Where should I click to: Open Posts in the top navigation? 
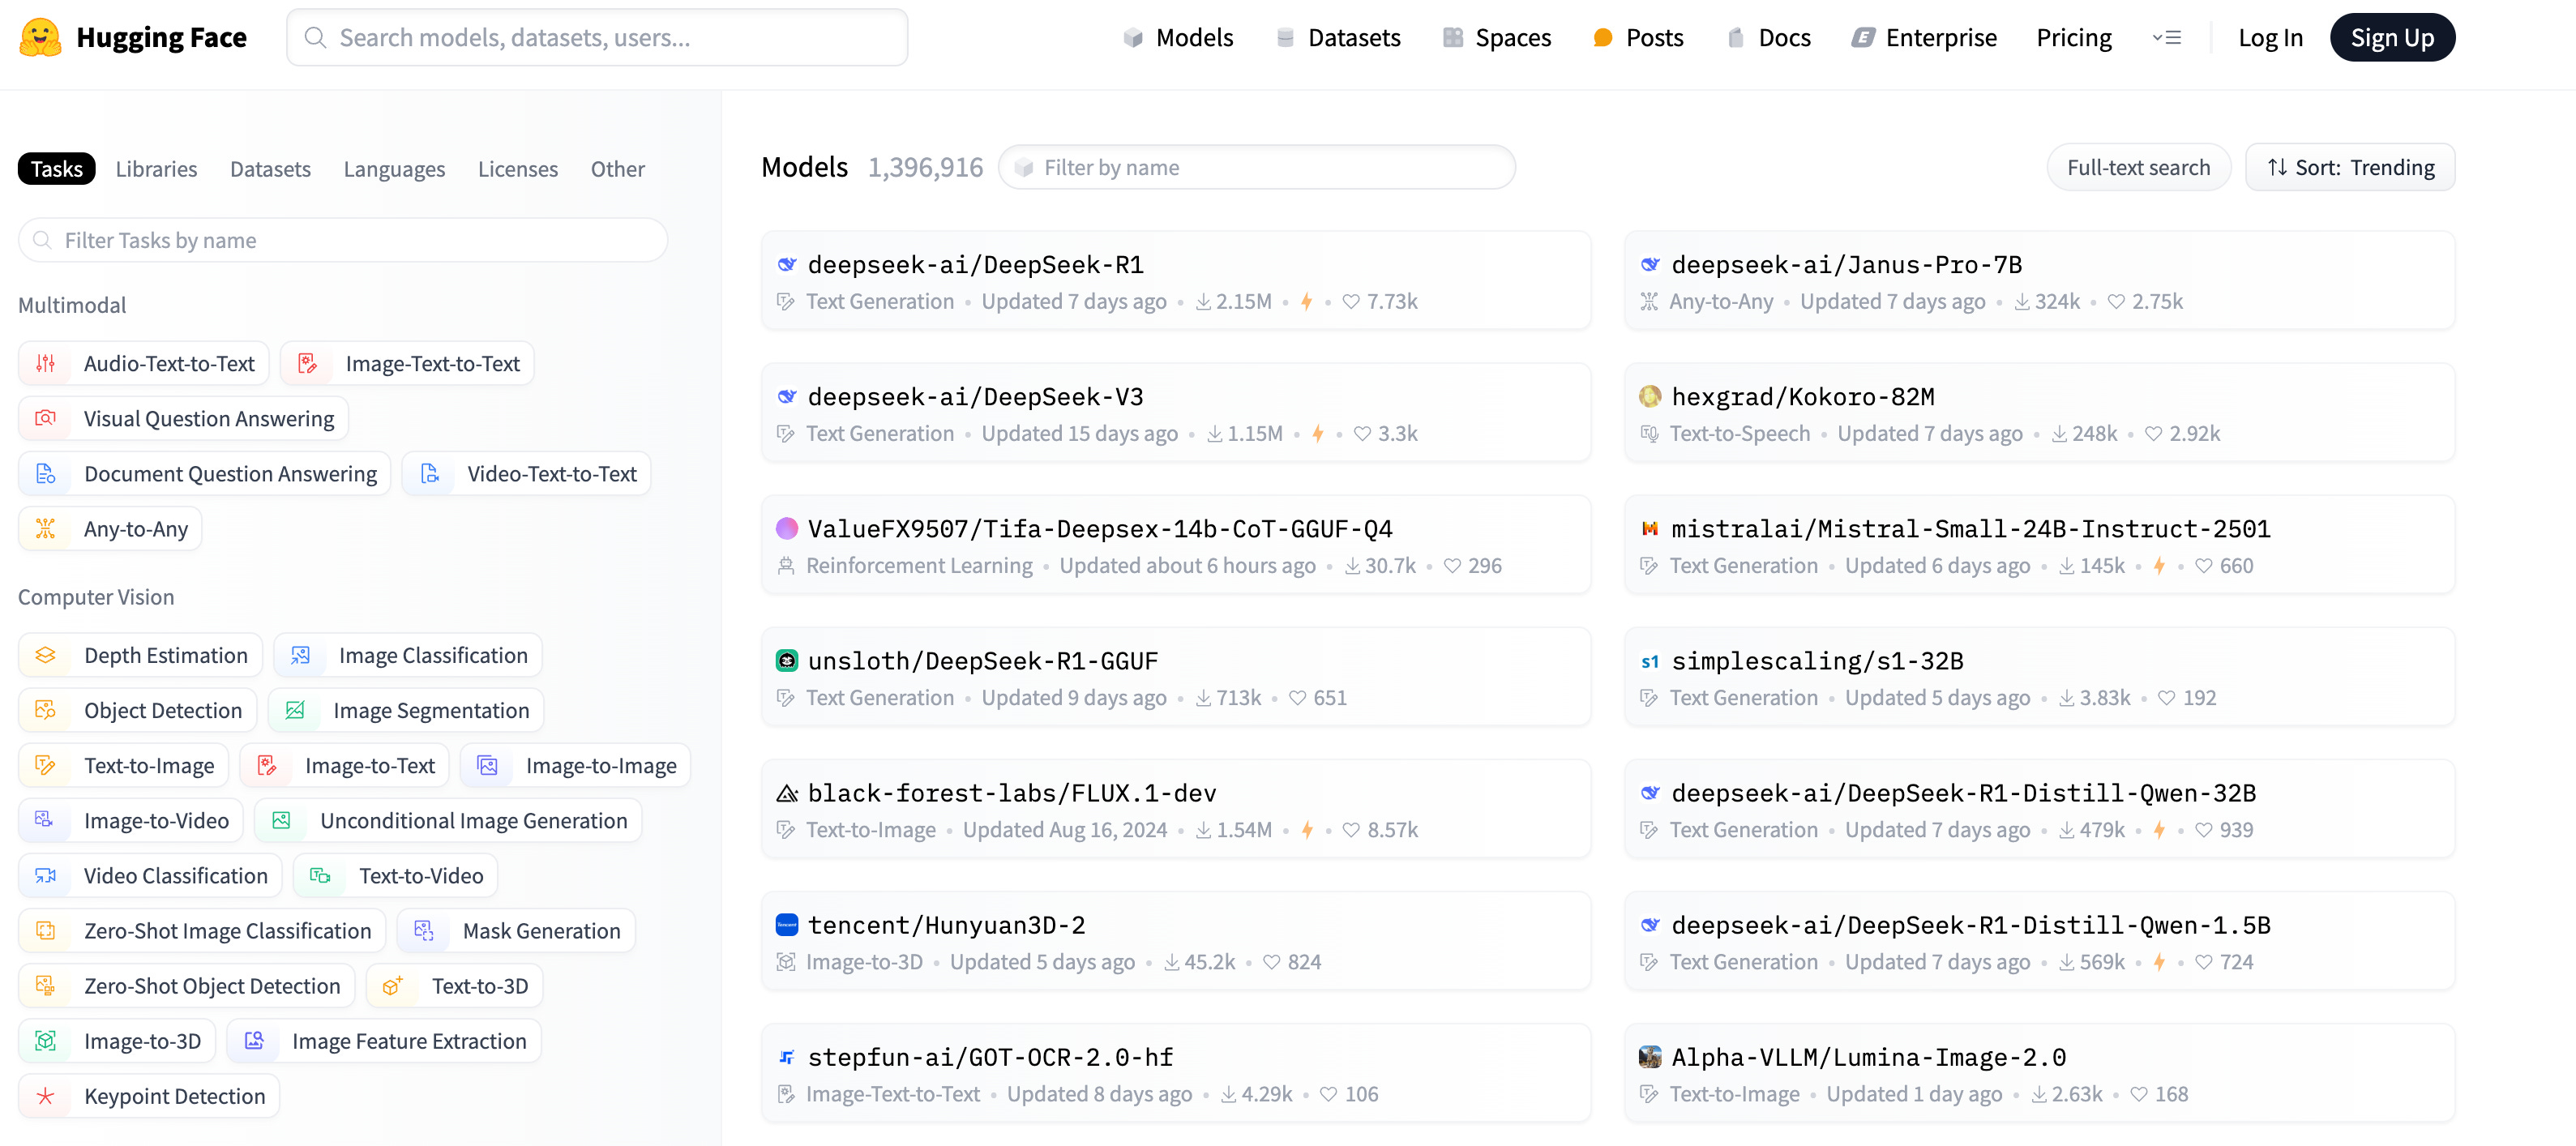coord(1638,38)
